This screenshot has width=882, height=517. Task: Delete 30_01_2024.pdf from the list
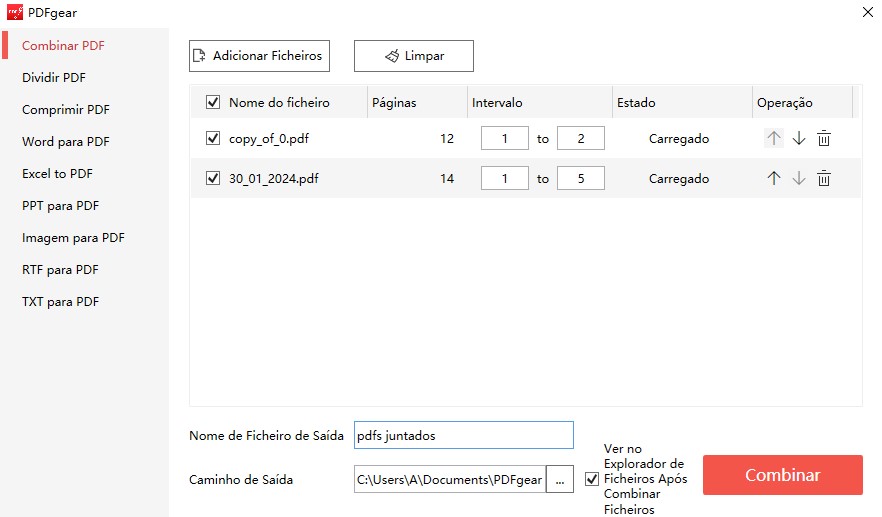824,178
